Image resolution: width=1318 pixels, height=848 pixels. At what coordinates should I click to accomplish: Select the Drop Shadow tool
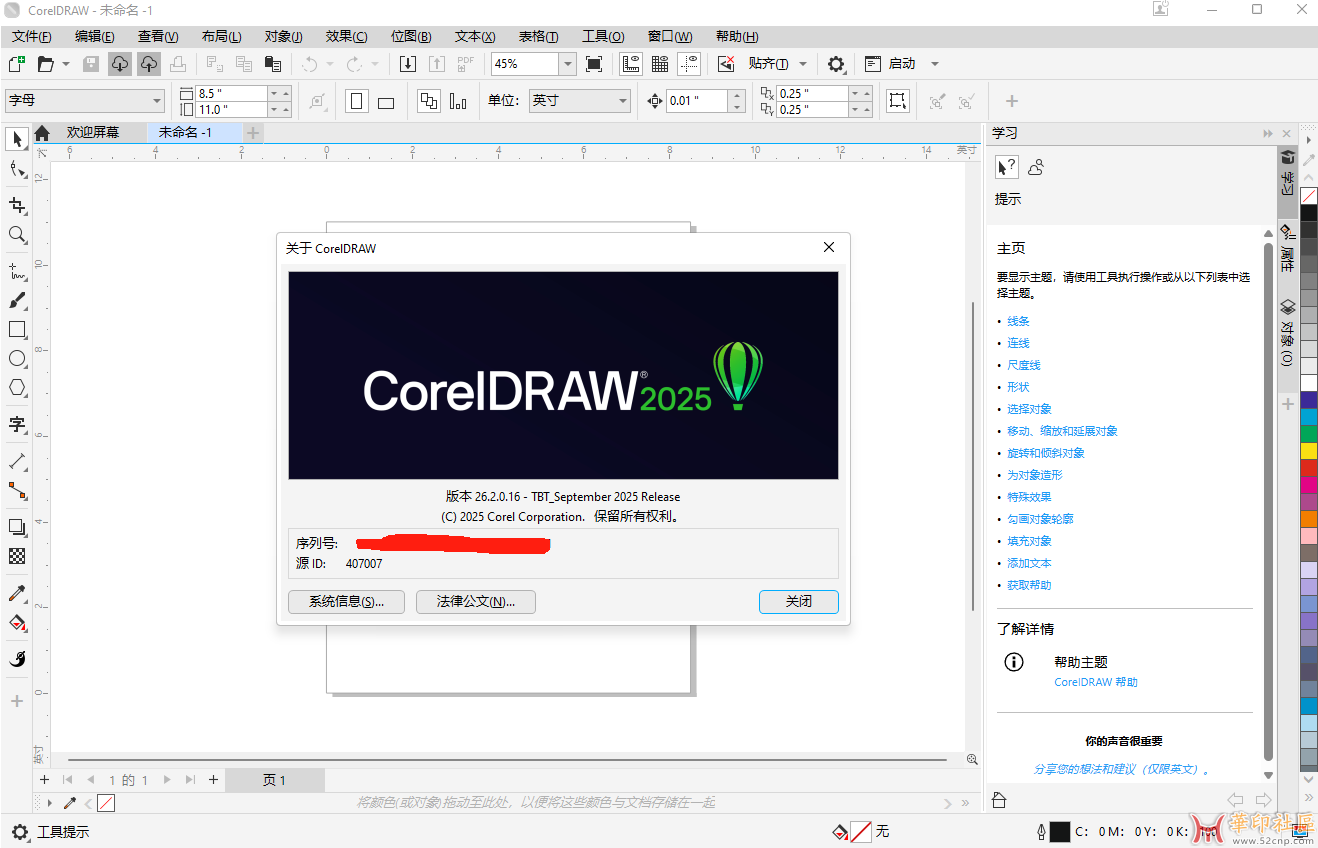pos(17,527)
